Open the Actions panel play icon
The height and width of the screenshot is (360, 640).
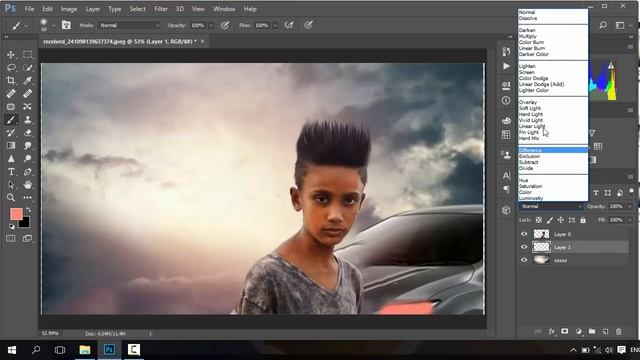(506, 66)
